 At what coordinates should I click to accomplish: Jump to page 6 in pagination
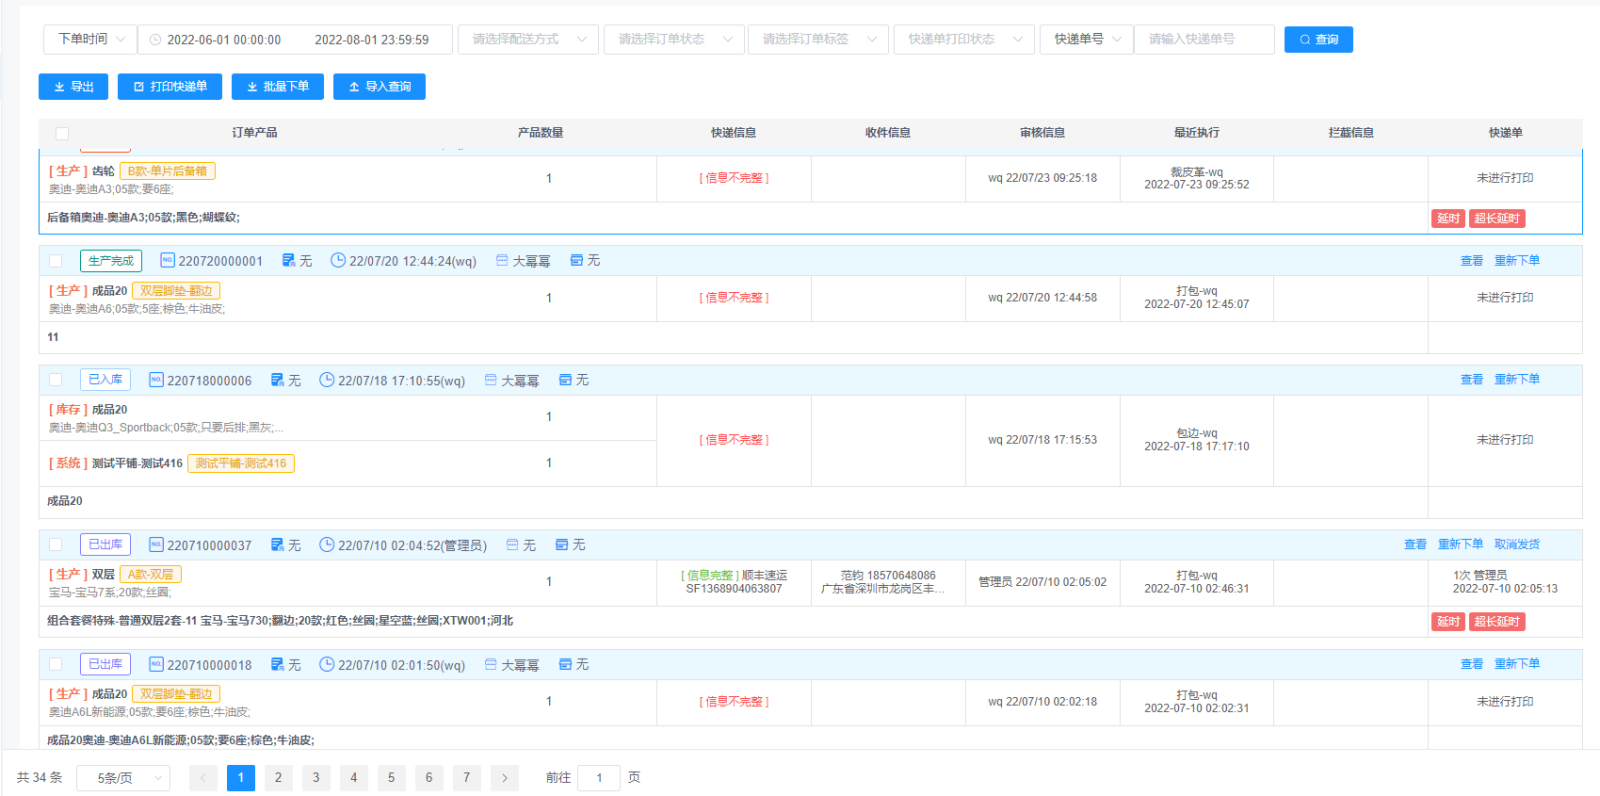point(429,778)
